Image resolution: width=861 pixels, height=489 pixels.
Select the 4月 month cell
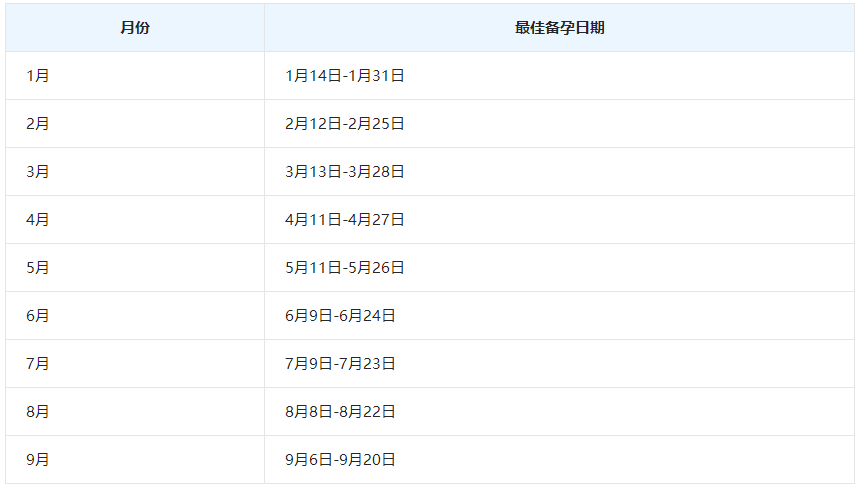point(38,220)
